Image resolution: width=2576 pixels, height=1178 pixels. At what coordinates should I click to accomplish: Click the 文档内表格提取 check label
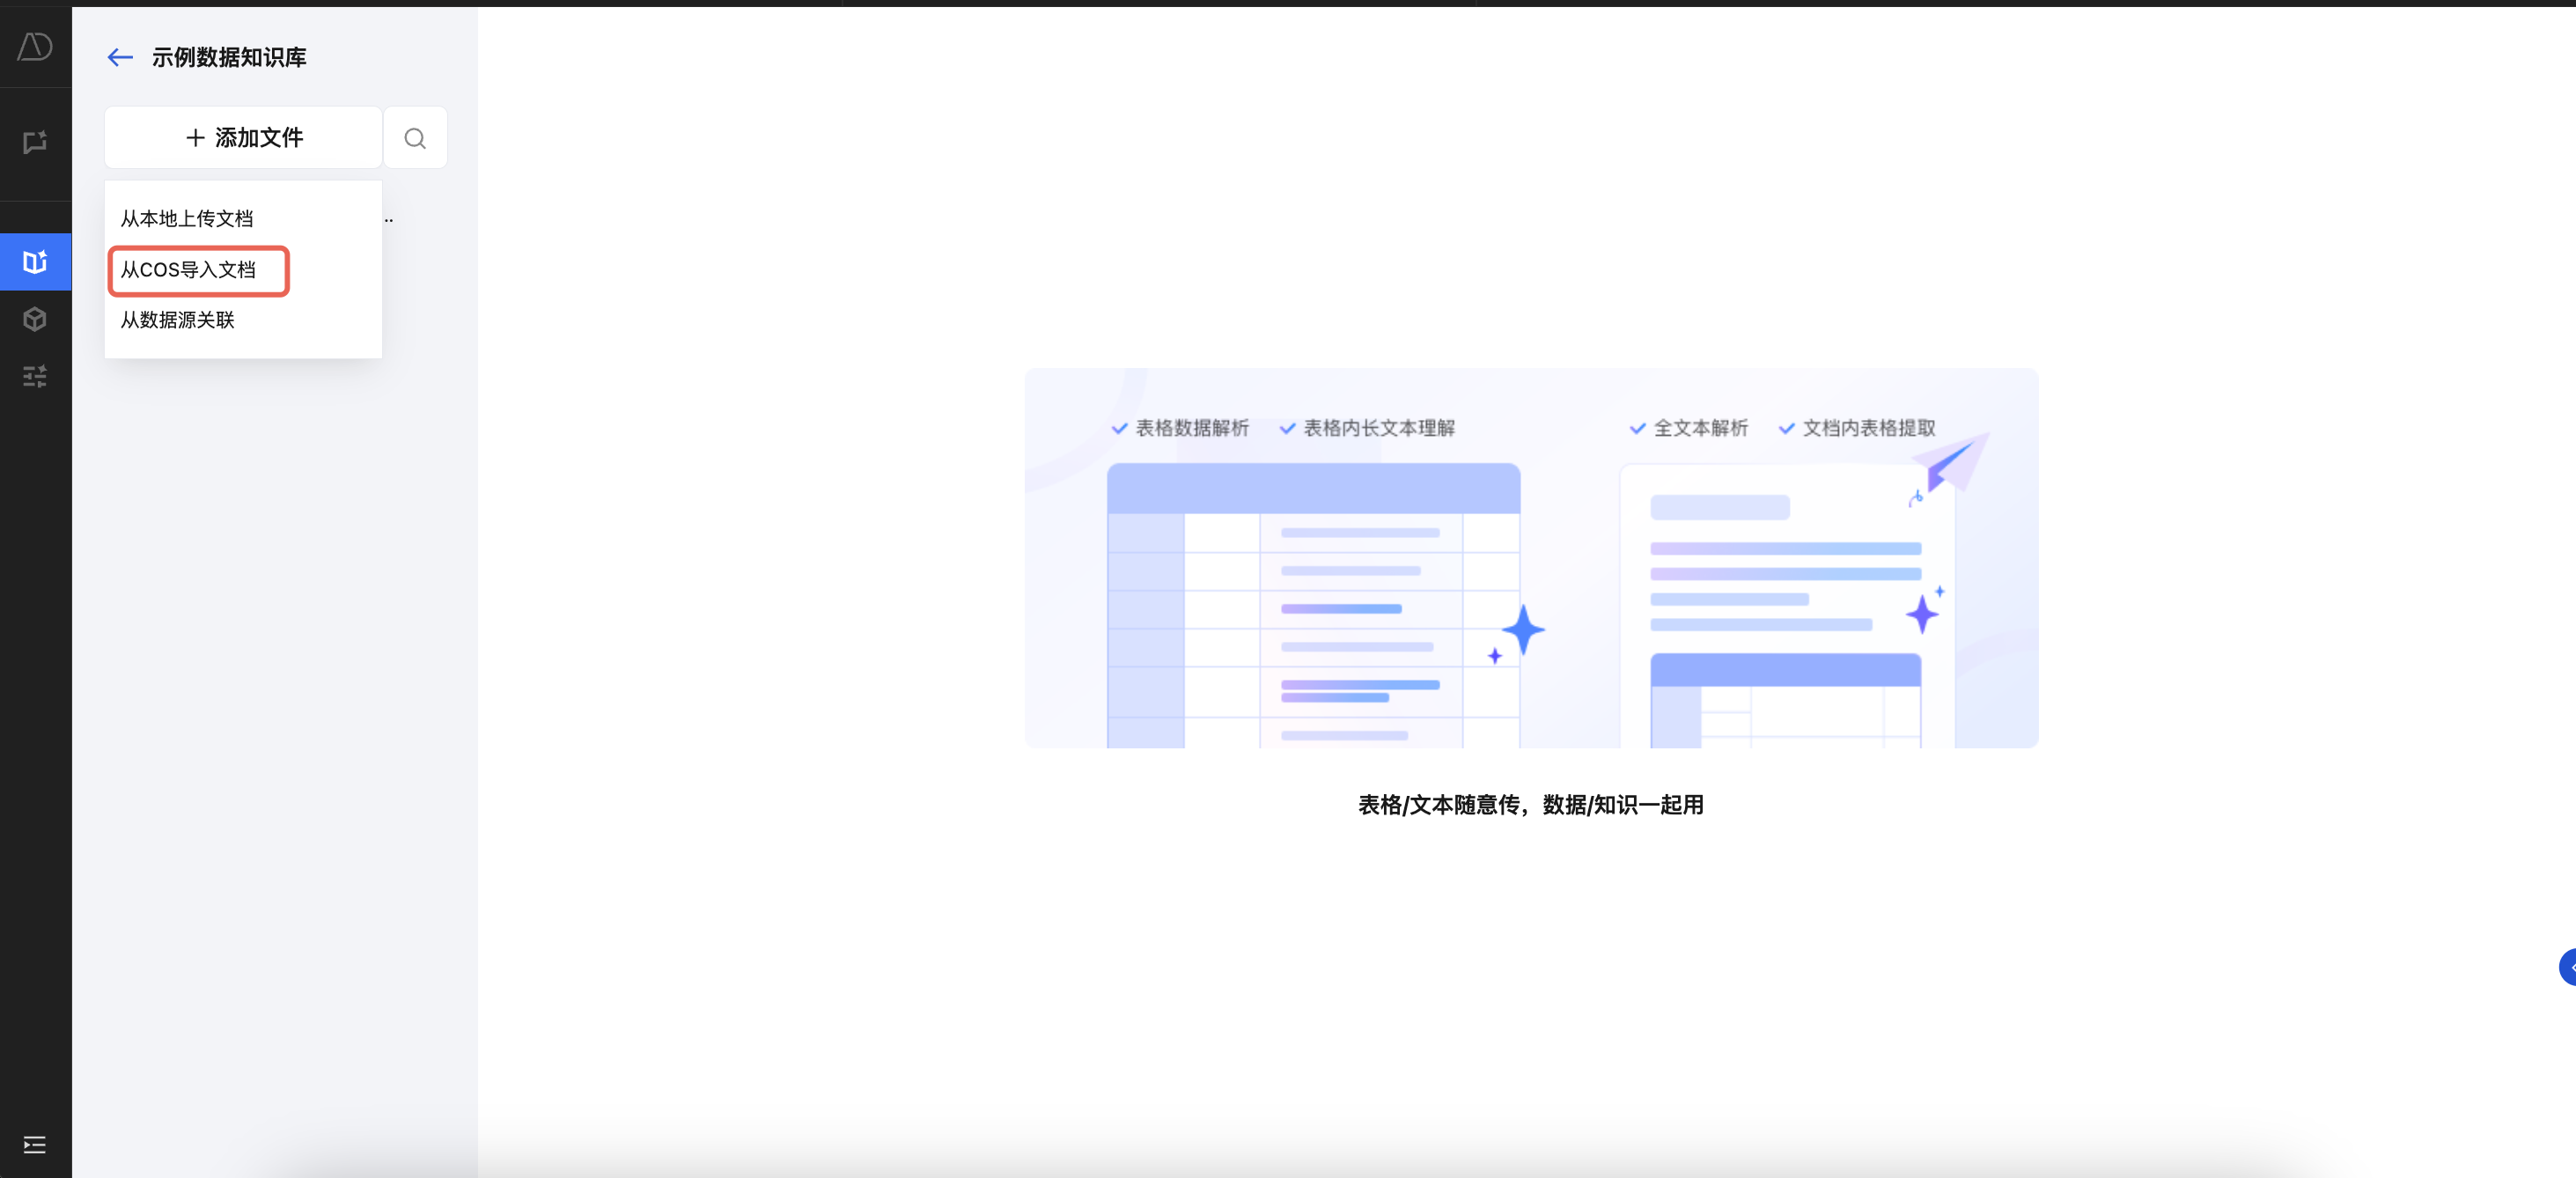click(x=1868, y=428)
